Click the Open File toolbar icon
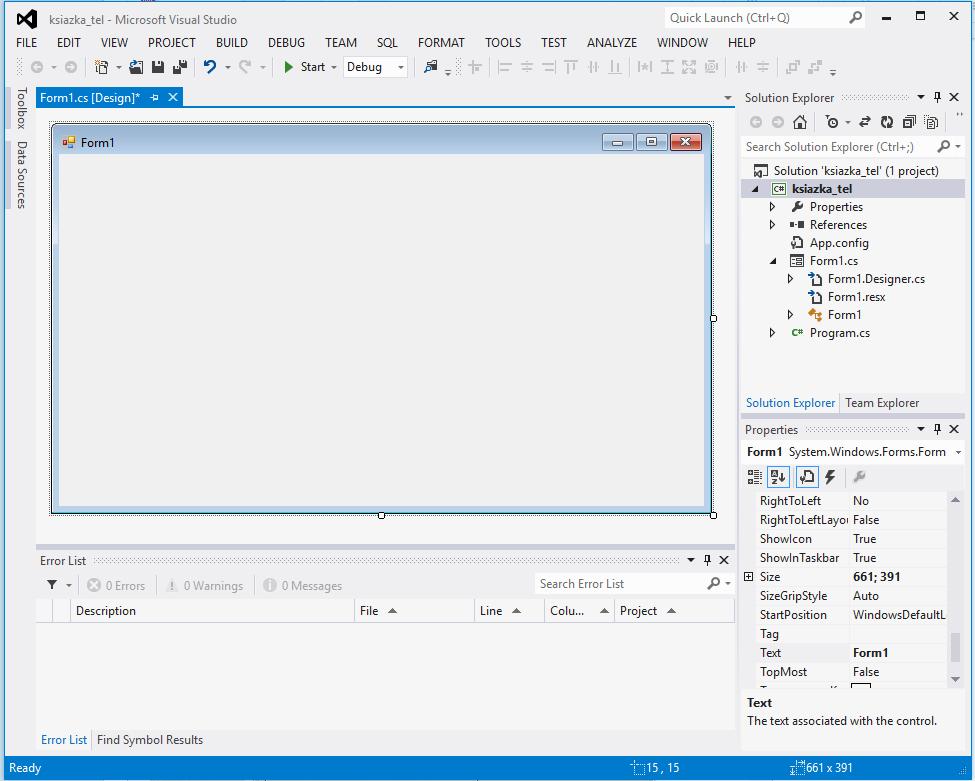This screenshot has width=975, height=781. [x=136, y=67]
